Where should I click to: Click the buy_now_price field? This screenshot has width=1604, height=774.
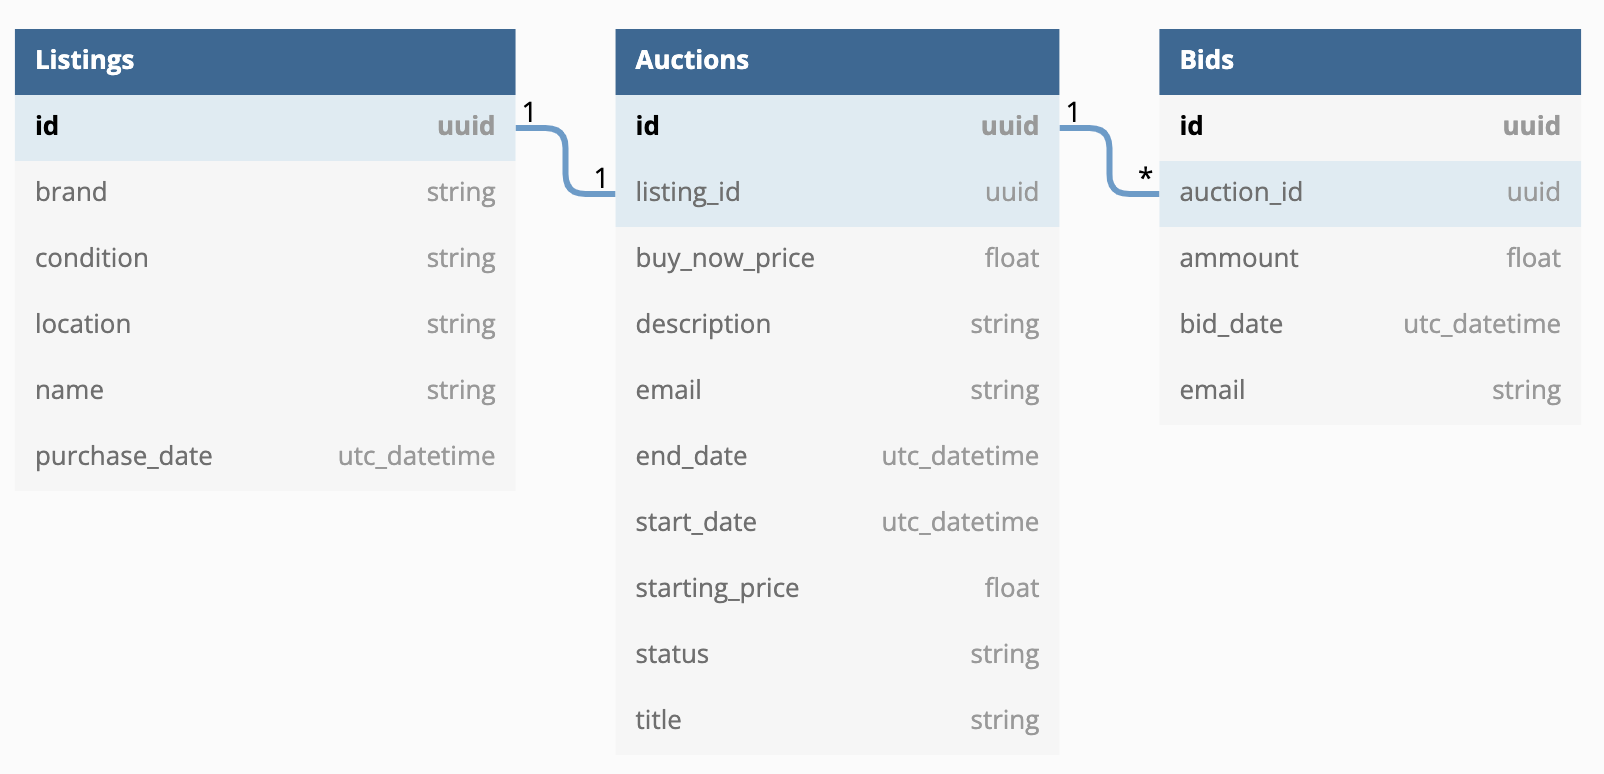coord(837,259)
